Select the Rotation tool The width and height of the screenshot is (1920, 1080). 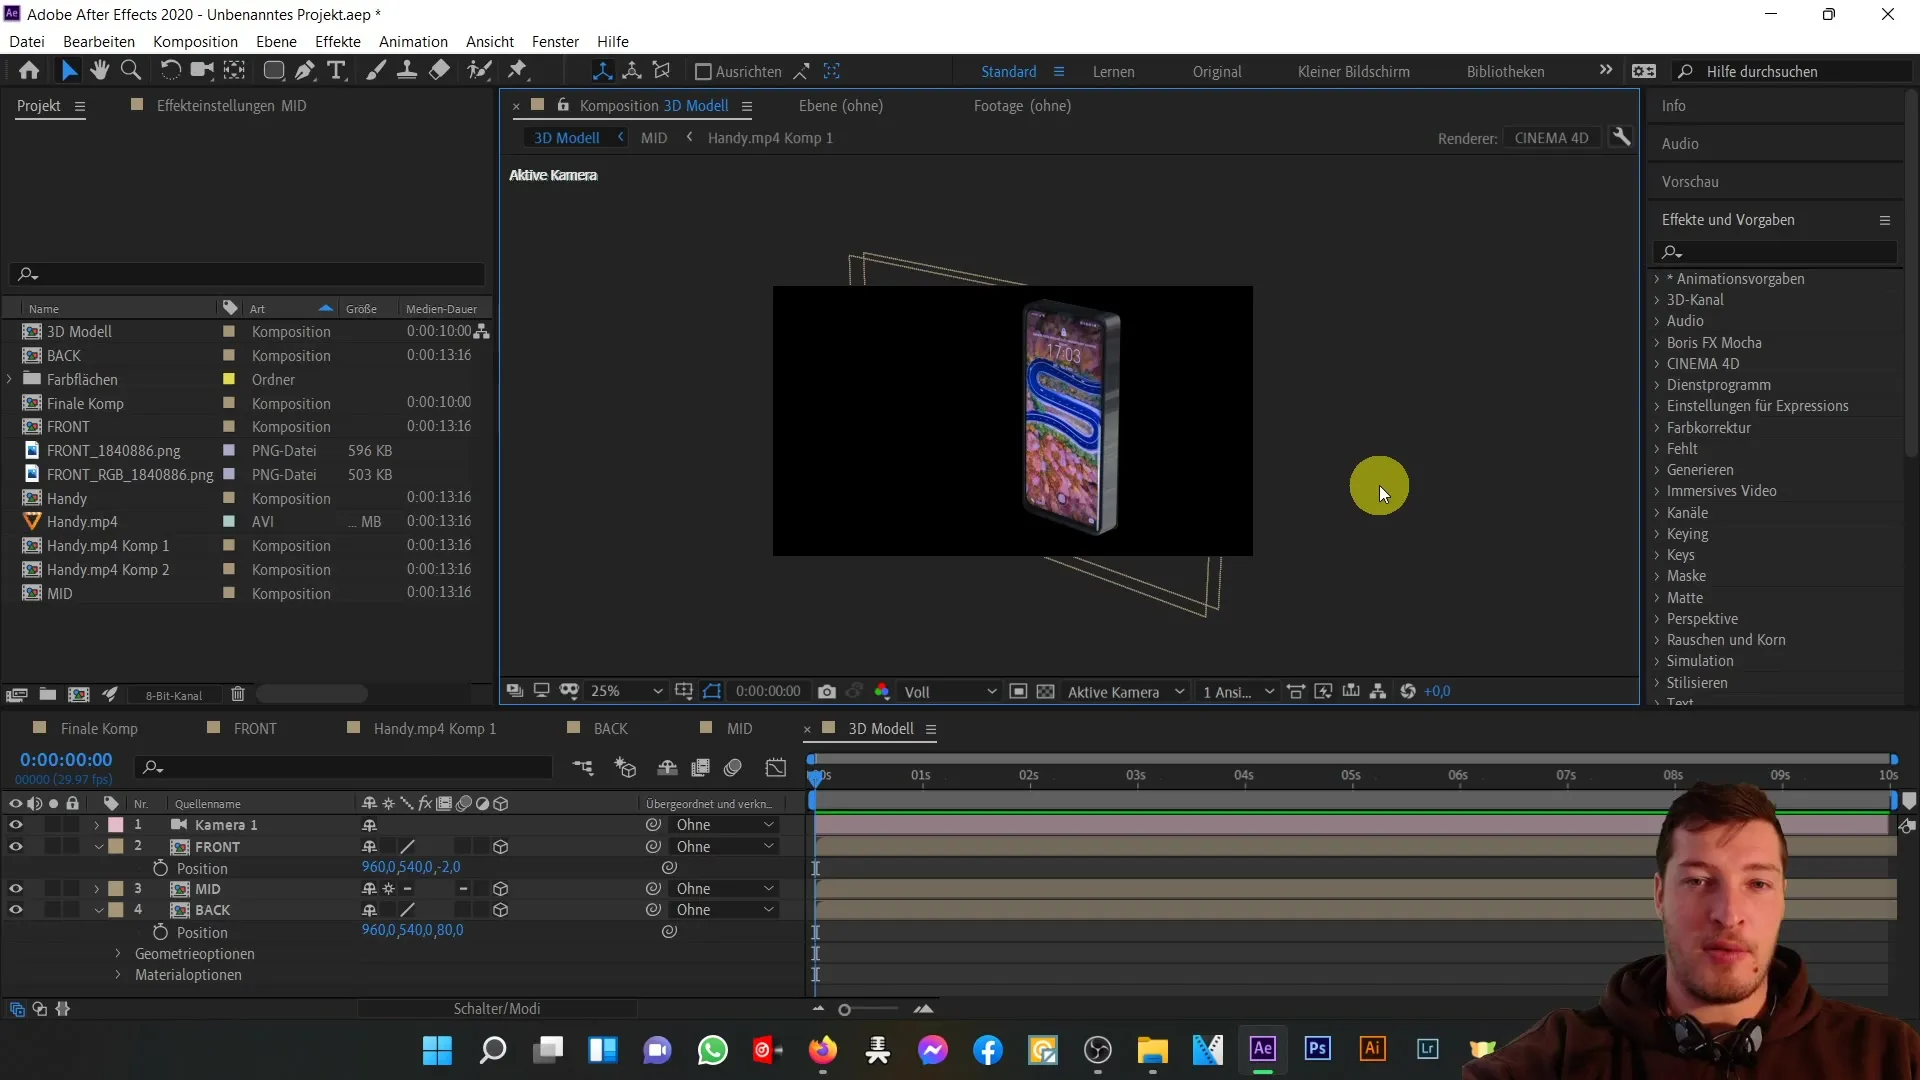pos(171,71)
